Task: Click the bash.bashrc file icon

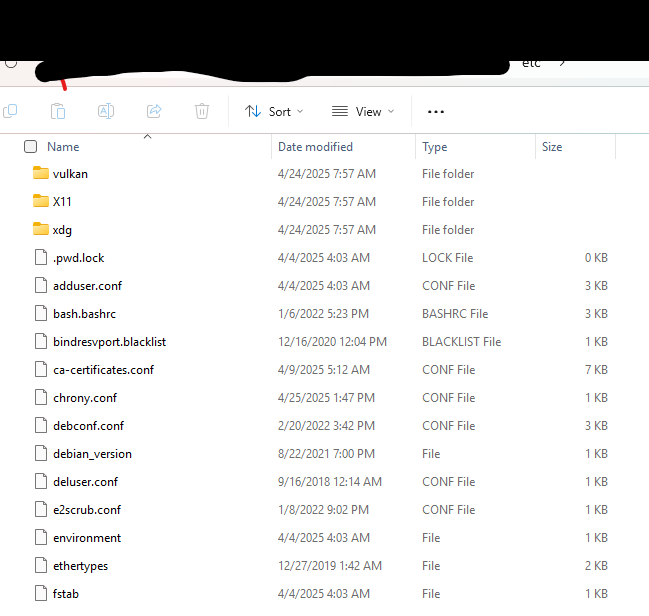Action: point(41,314)
